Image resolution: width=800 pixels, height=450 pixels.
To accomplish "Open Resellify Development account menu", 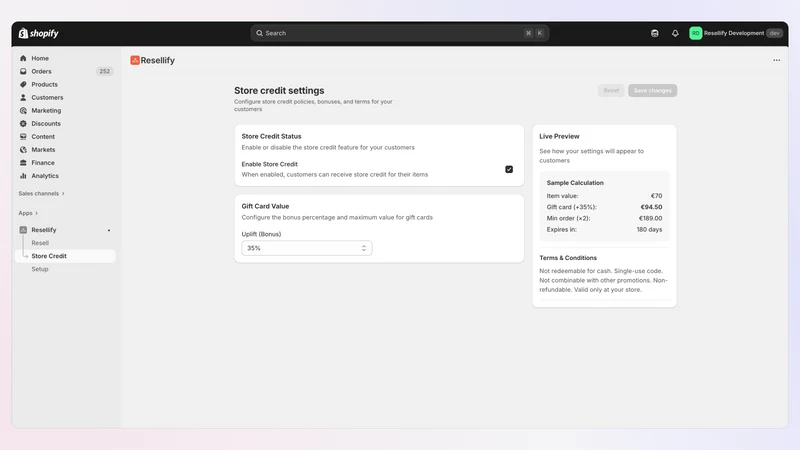I will (x=736, y=33).
